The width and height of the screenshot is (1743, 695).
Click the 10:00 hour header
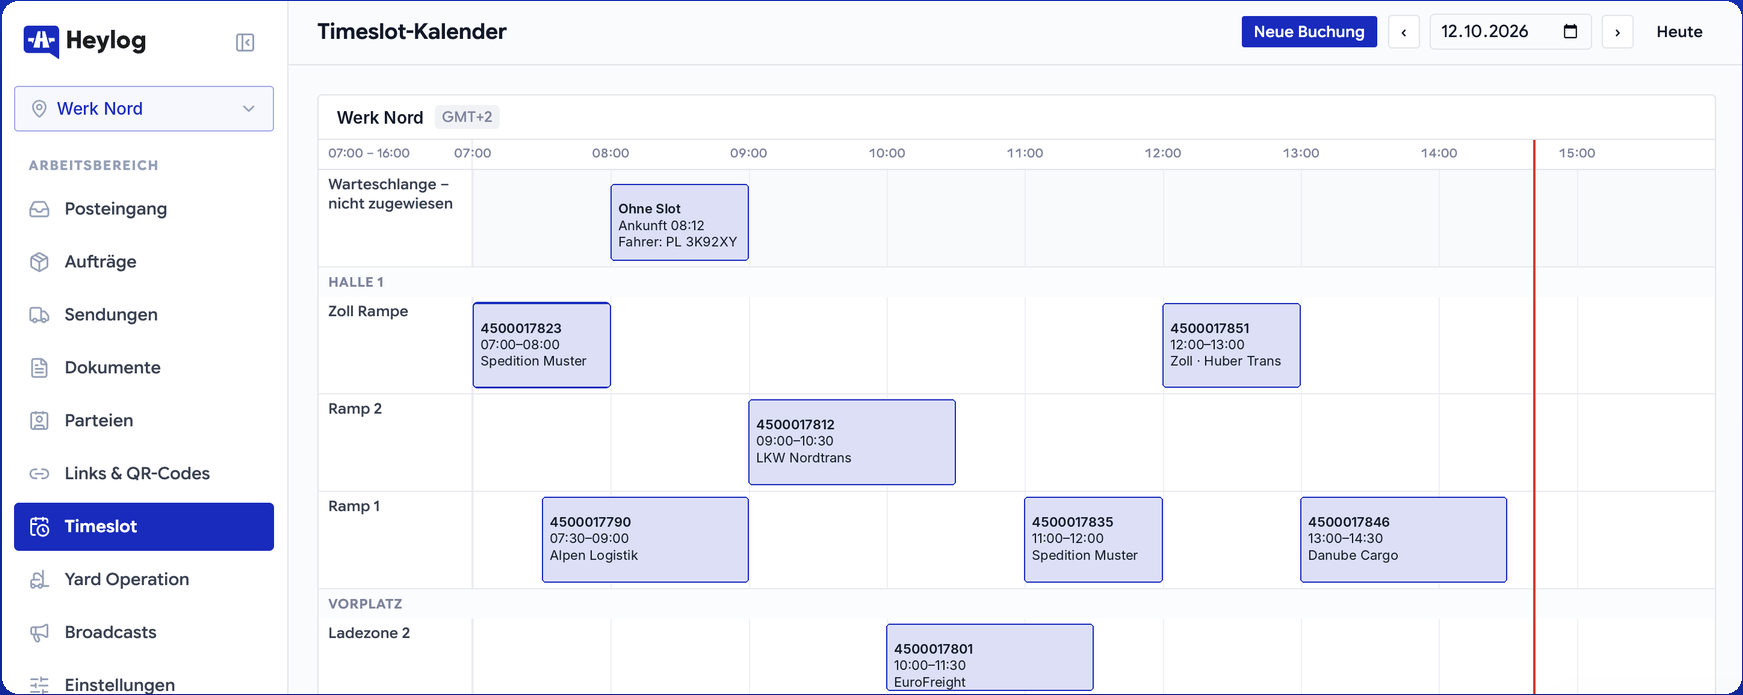click(887, 153)
